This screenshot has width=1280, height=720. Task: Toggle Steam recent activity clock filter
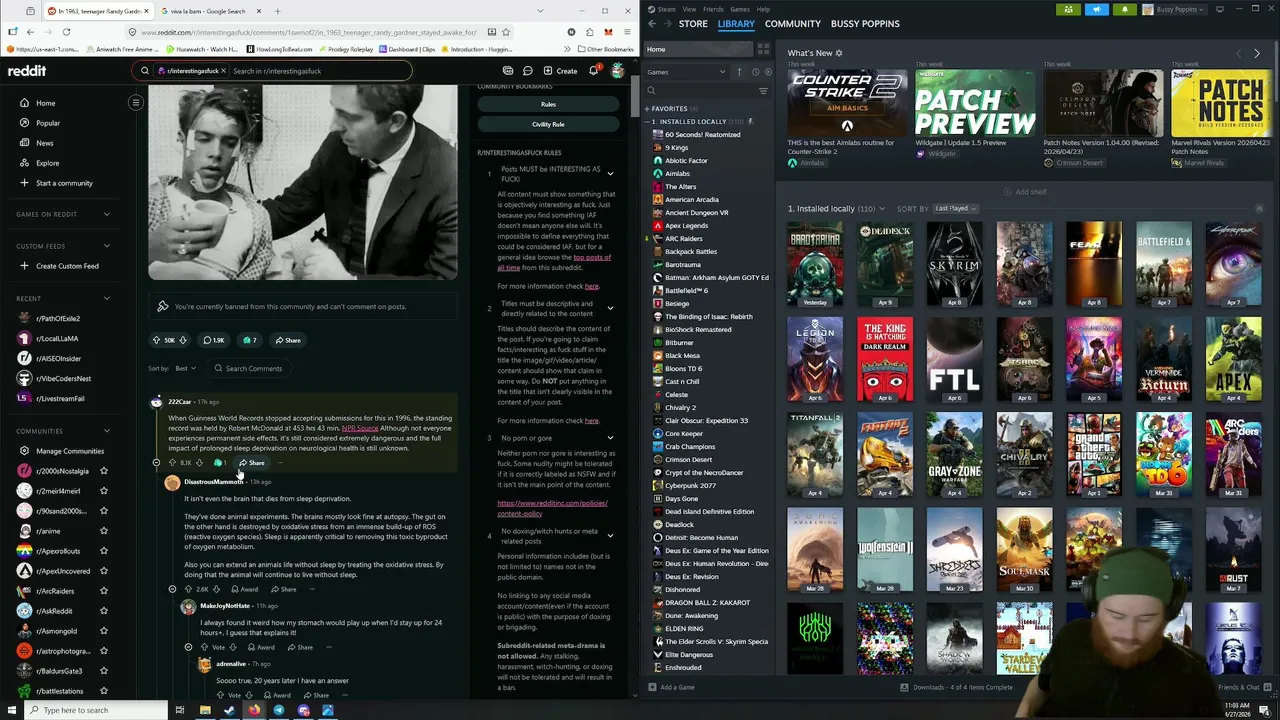tap(755, 72)
